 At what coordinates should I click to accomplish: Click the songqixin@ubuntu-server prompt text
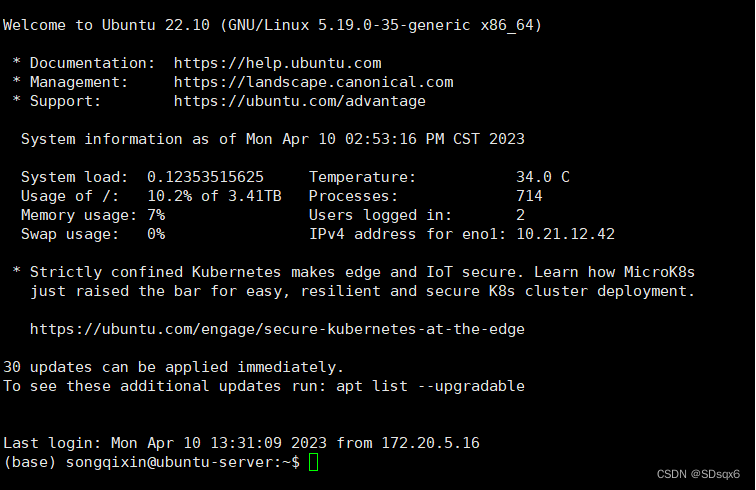(x=178, y=462)
